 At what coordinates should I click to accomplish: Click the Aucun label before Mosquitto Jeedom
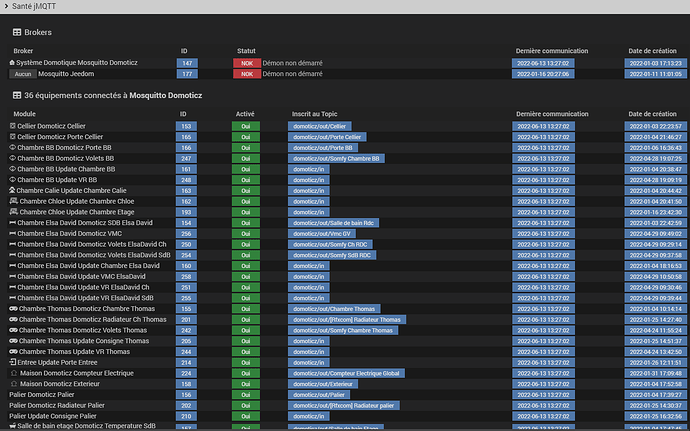click(x=23, y=74)
